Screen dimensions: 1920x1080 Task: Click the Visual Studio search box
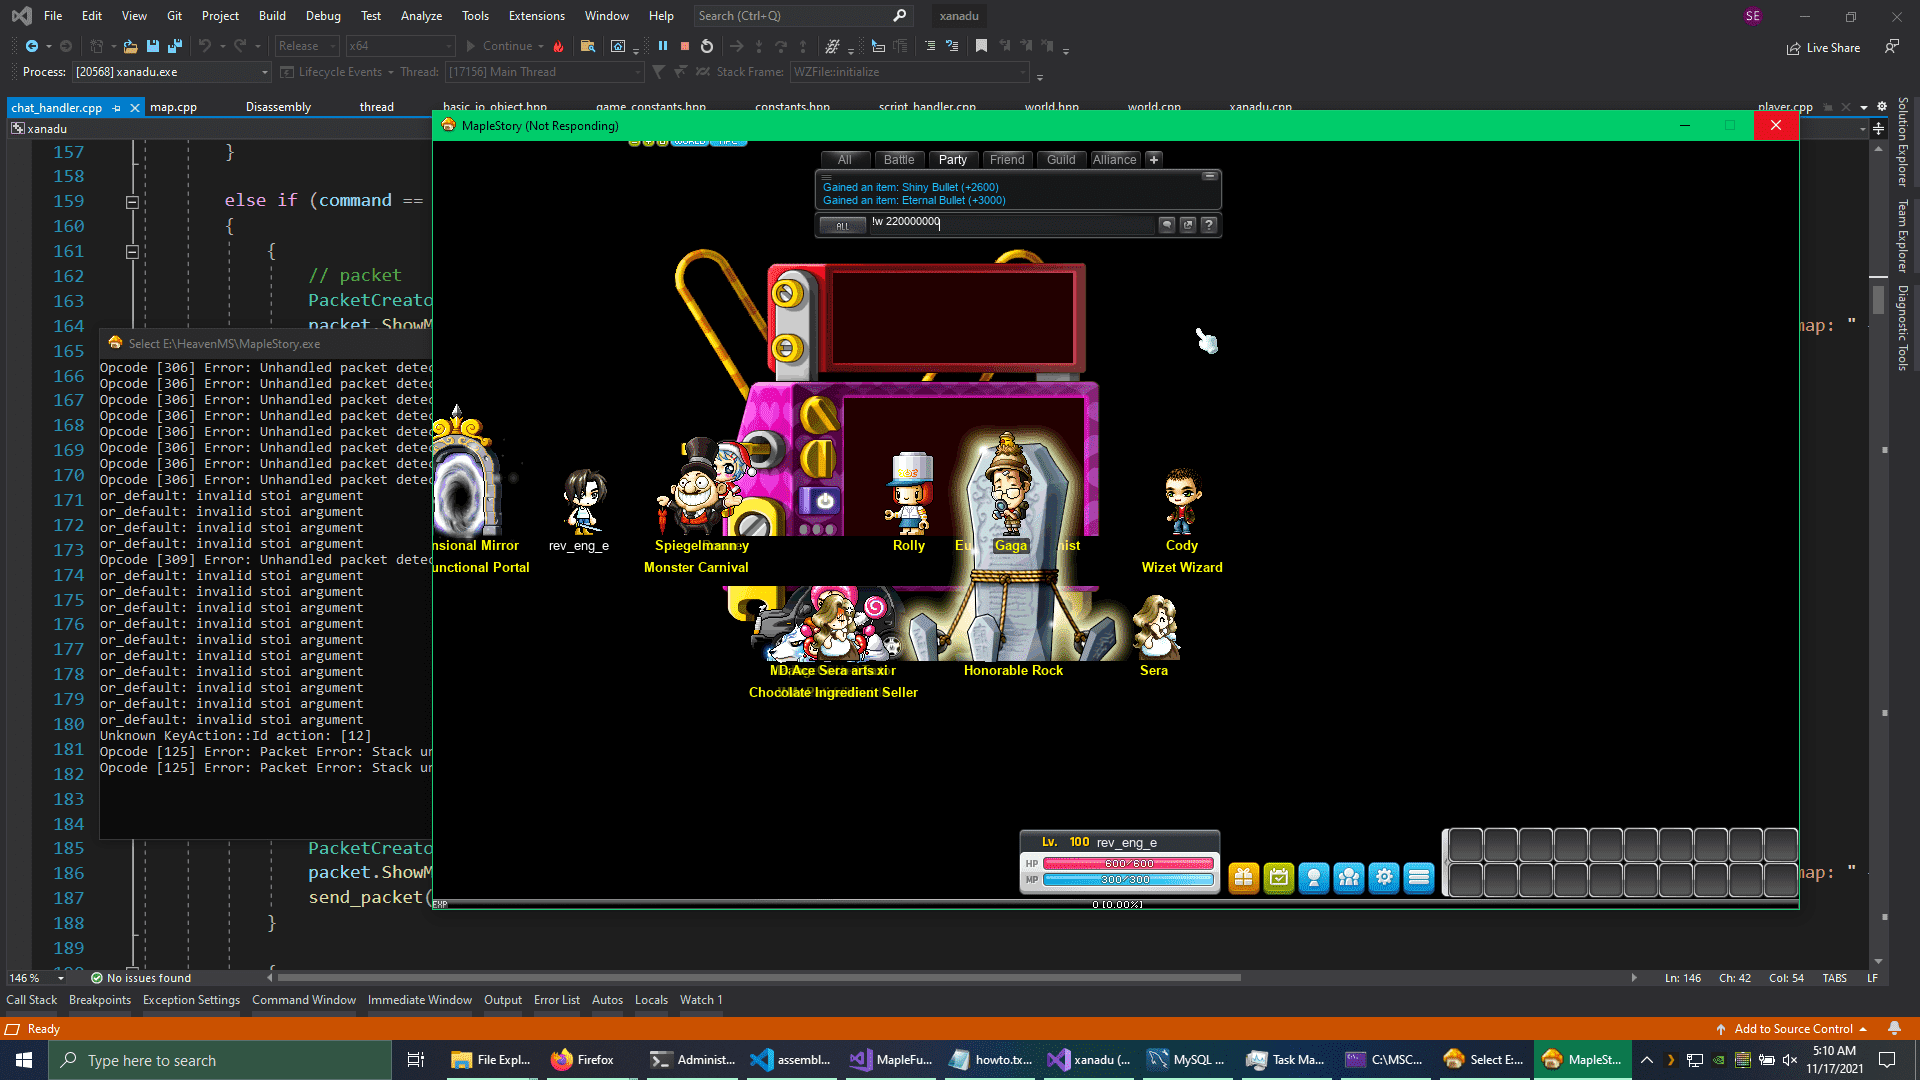click(802, 16)
